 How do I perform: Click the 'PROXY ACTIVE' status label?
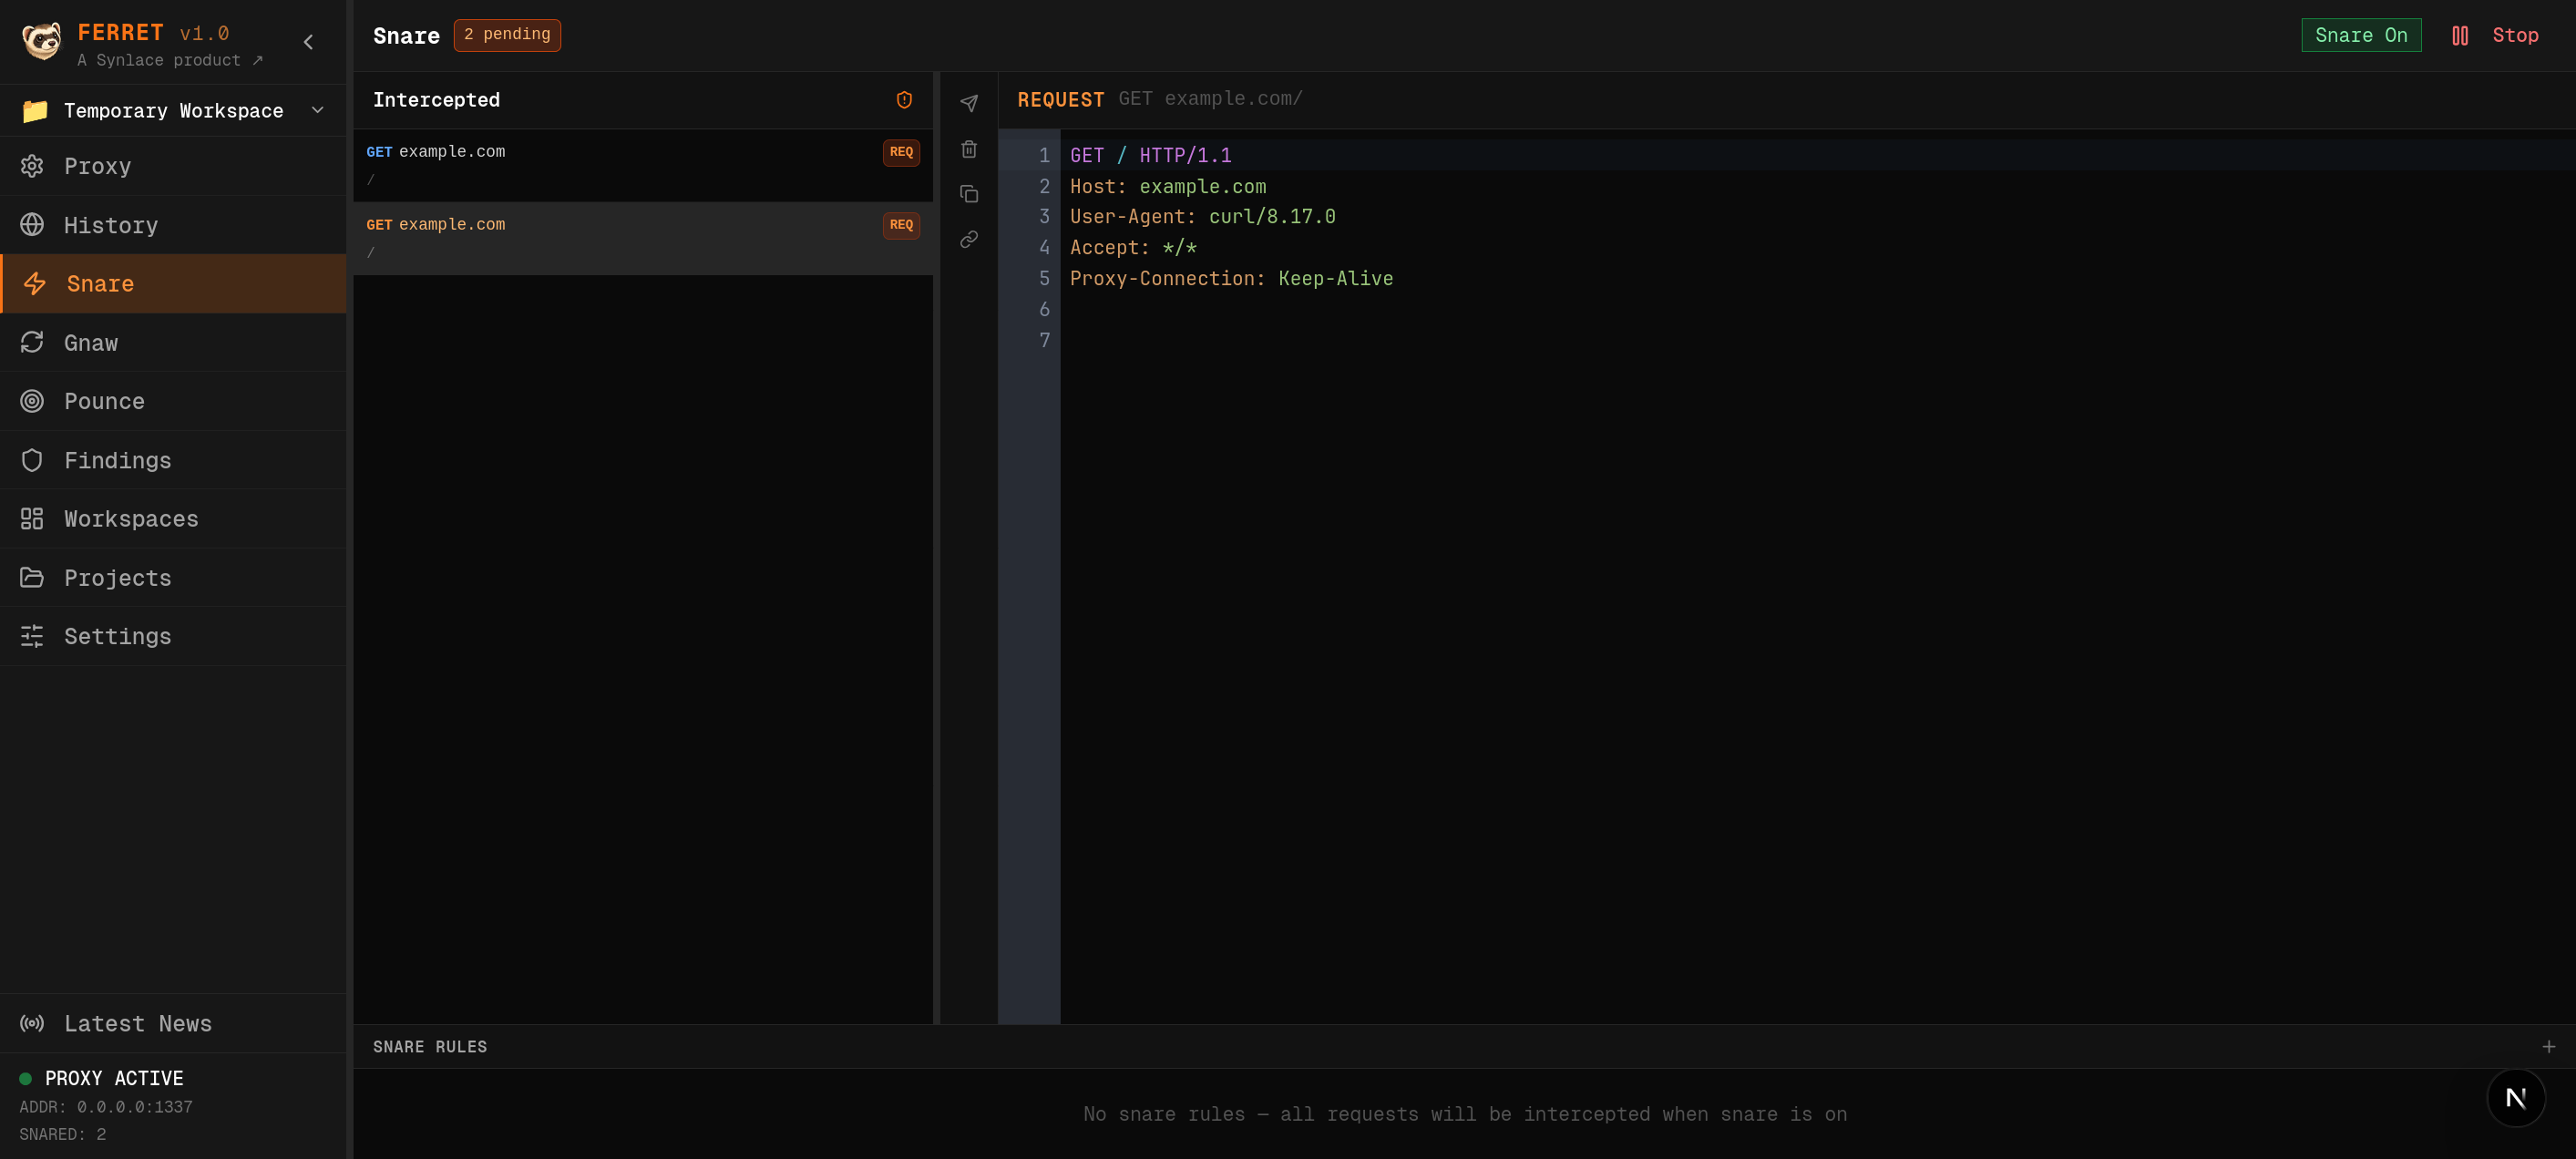114,1078
